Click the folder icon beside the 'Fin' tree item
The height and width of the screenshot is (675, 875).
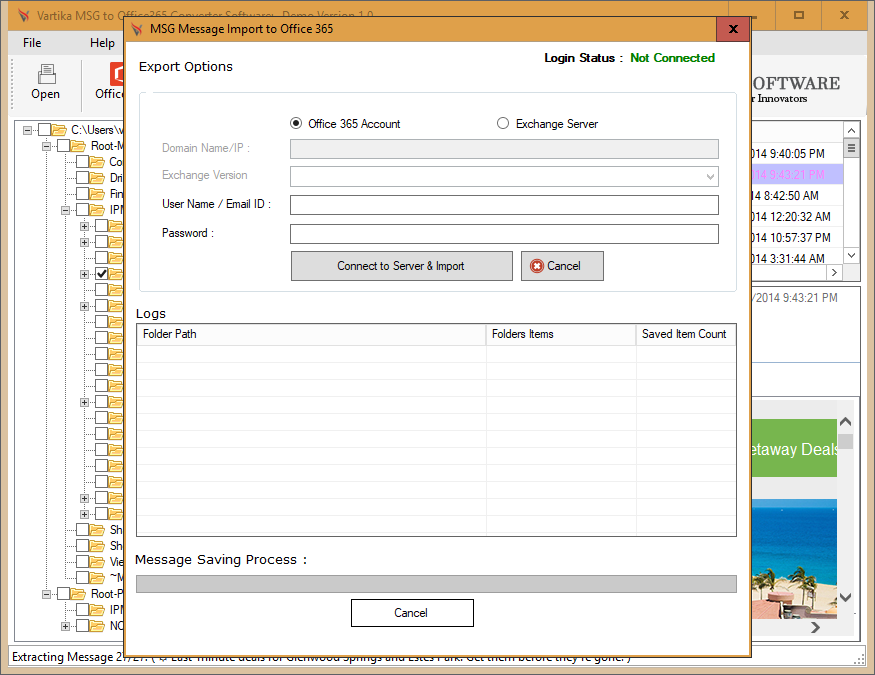click(97, 194)
